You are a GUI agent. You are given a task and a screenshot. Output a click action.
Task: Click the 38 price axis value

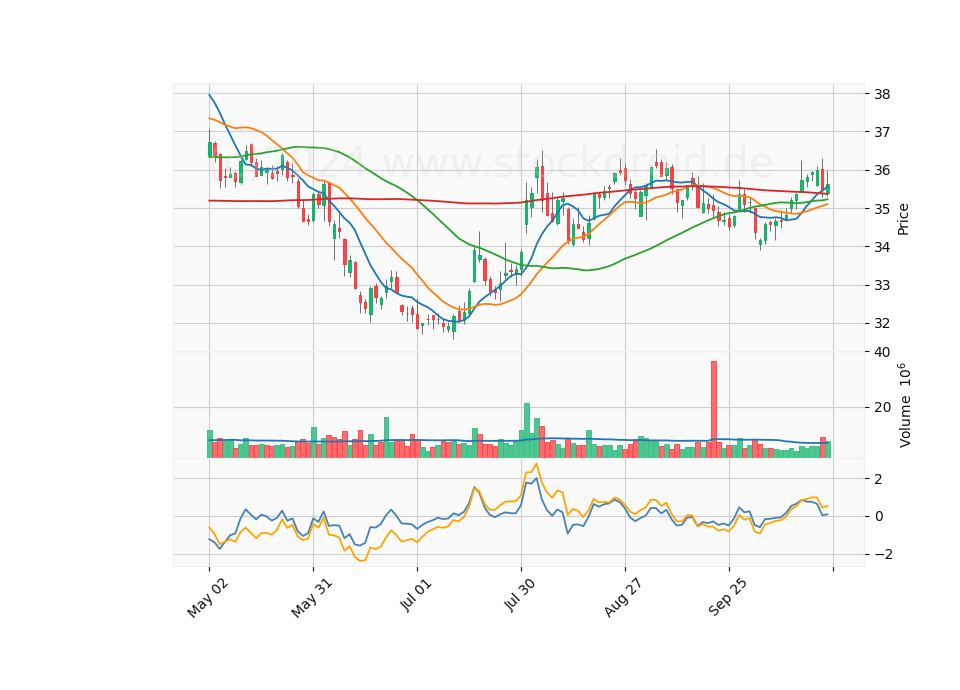coord(882,94)
